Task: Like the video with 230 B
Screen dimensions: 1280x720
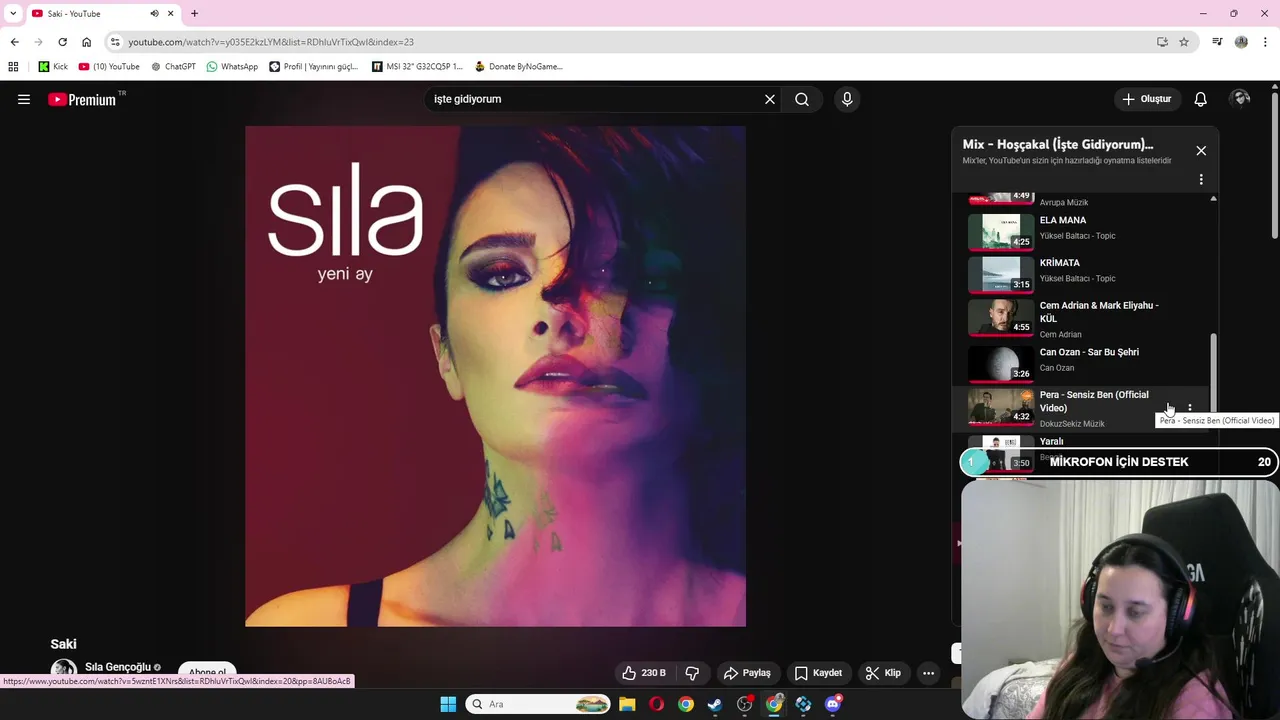Action: 643,673
